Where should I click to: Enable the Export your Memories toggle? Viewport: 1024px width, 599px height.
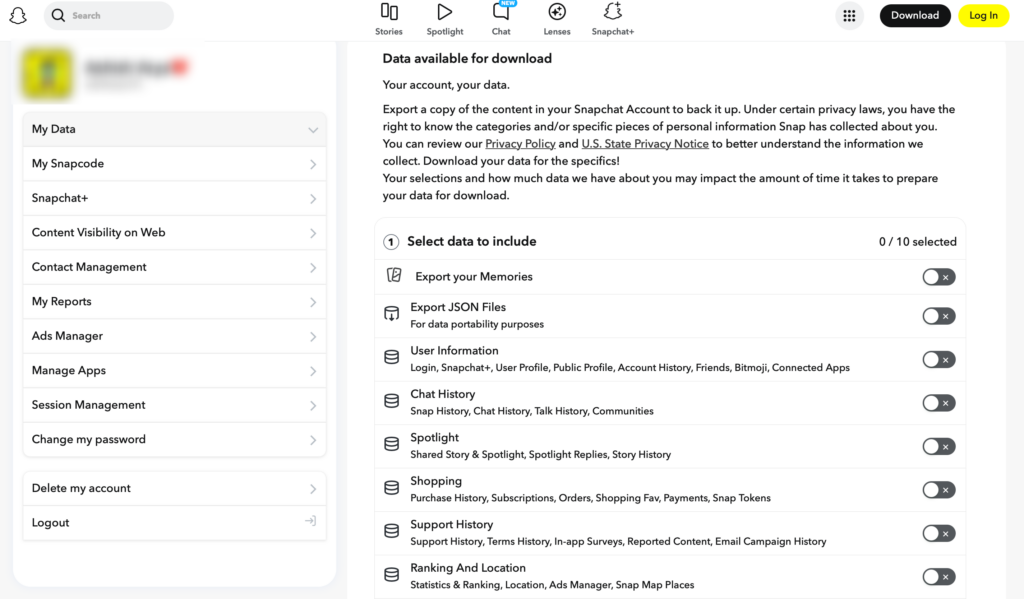point(938,277)
